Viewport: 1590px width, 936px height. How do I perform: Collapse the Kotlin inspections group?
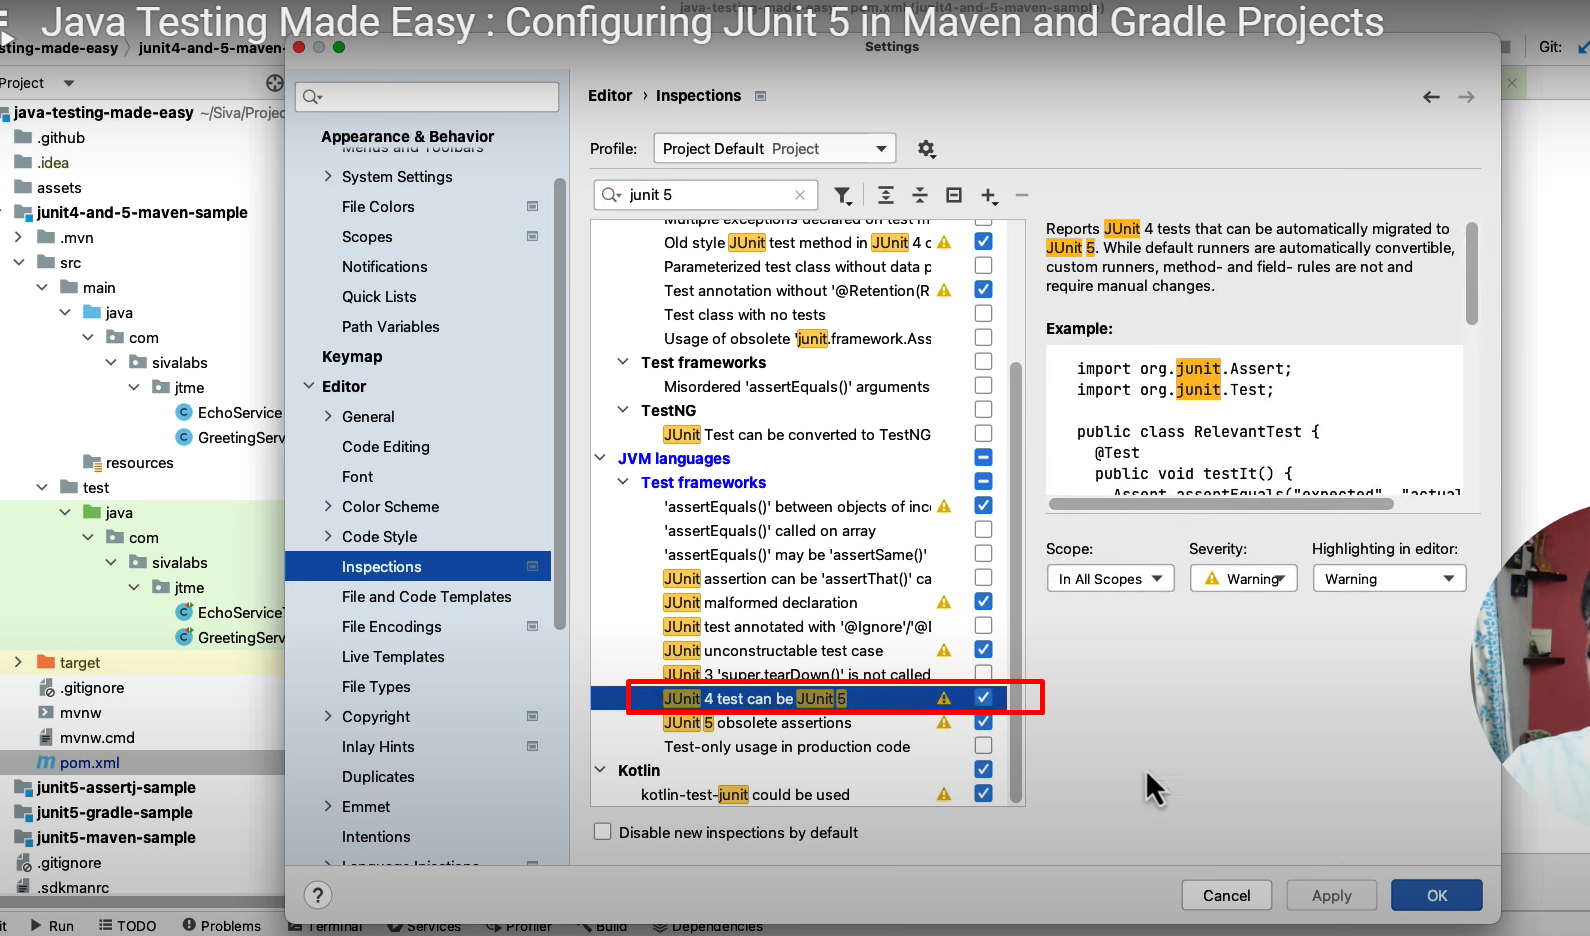tap(600, 770)
